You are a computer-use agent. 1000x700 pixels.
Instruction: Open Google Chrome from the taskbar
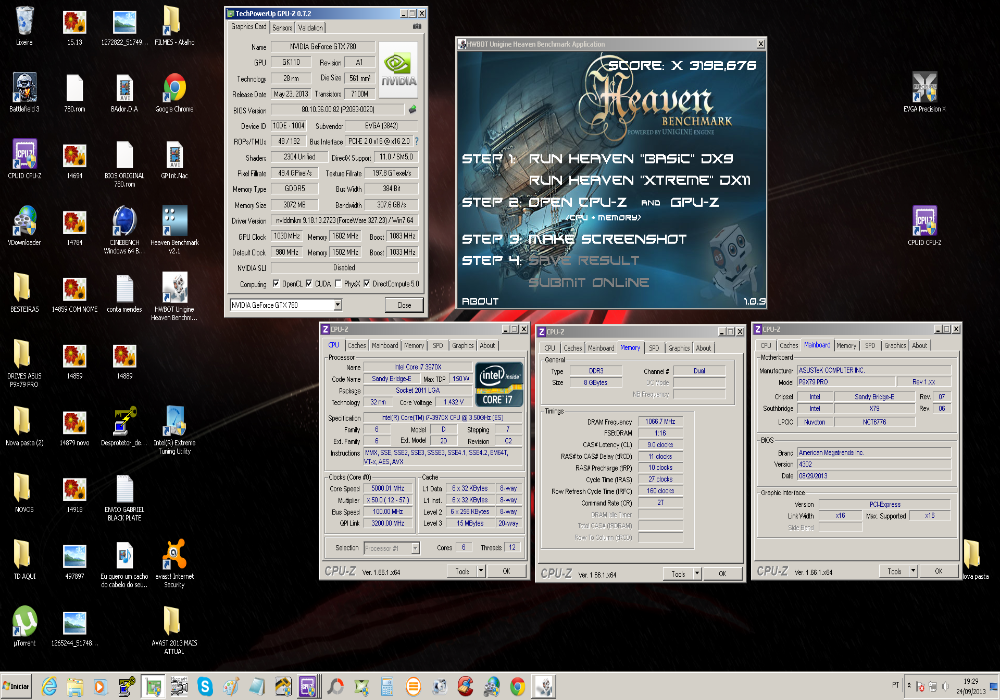point(517,686)
